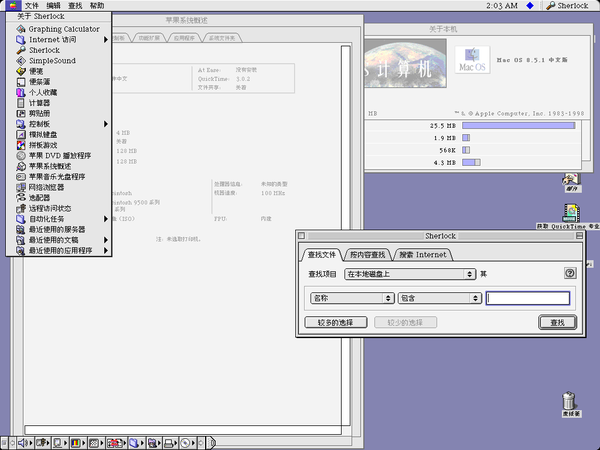Open the Sherlock application menu at top right
This screenshot has width=600, height=450.
tap(567, 5)
